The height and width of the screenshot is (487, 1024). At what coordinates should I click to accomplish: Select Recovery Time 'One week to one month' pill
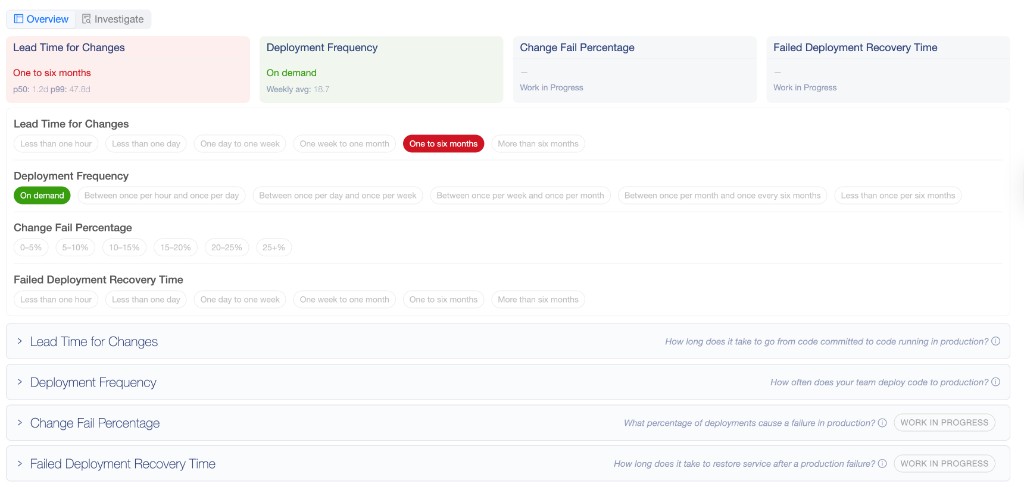(344, 300)
